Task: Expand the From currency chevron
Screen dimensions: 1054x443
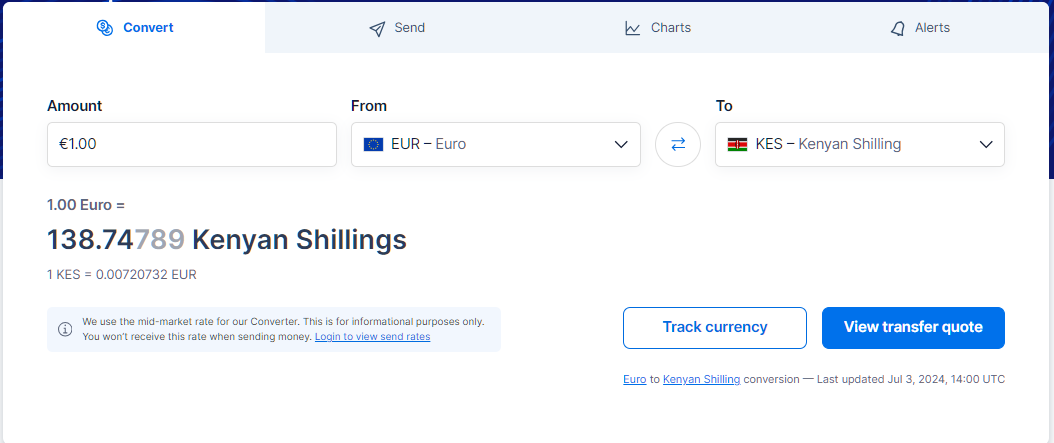Action: pos(622,145)
